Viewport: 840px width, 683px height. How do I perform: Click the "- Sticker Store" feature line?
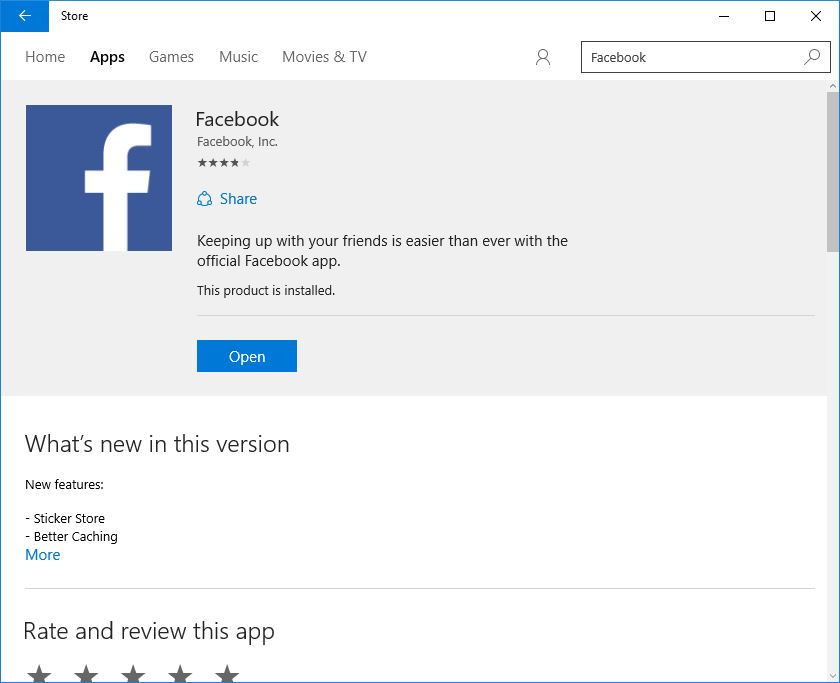pos(65,519)
